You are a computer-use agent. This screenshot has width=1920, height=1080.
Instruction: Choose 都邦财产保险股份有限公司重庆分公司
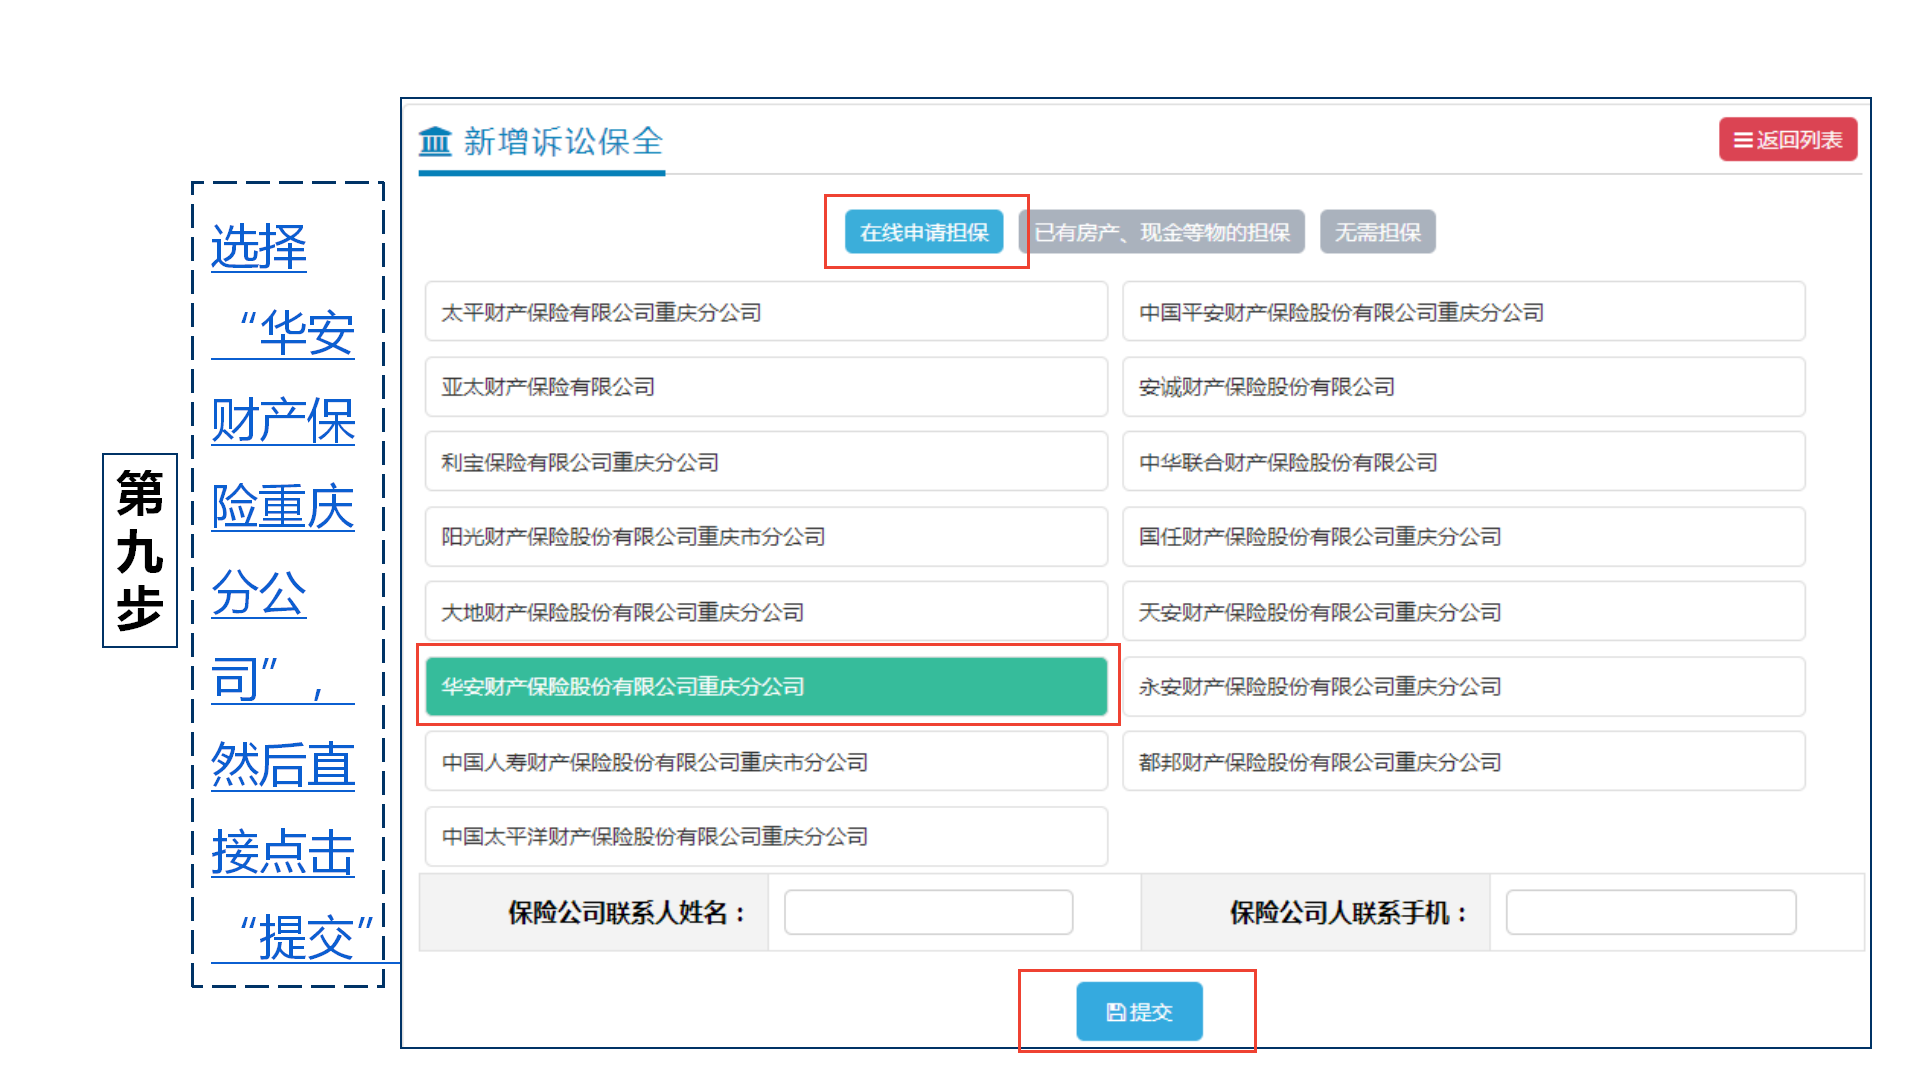click(x=1463, y=762)
